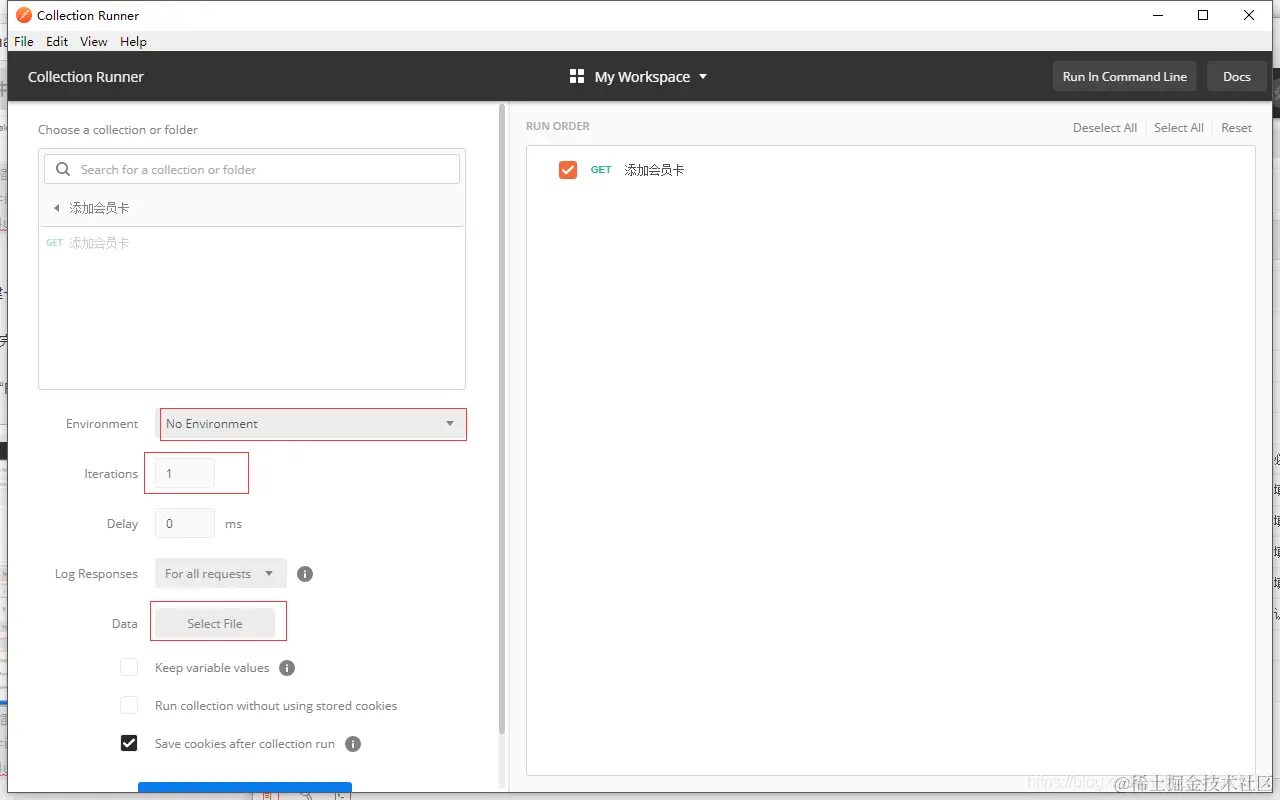This screenshot has width=1280, height=800.
Task: Close the Collection Runner window
Action: pos(1249,15)
